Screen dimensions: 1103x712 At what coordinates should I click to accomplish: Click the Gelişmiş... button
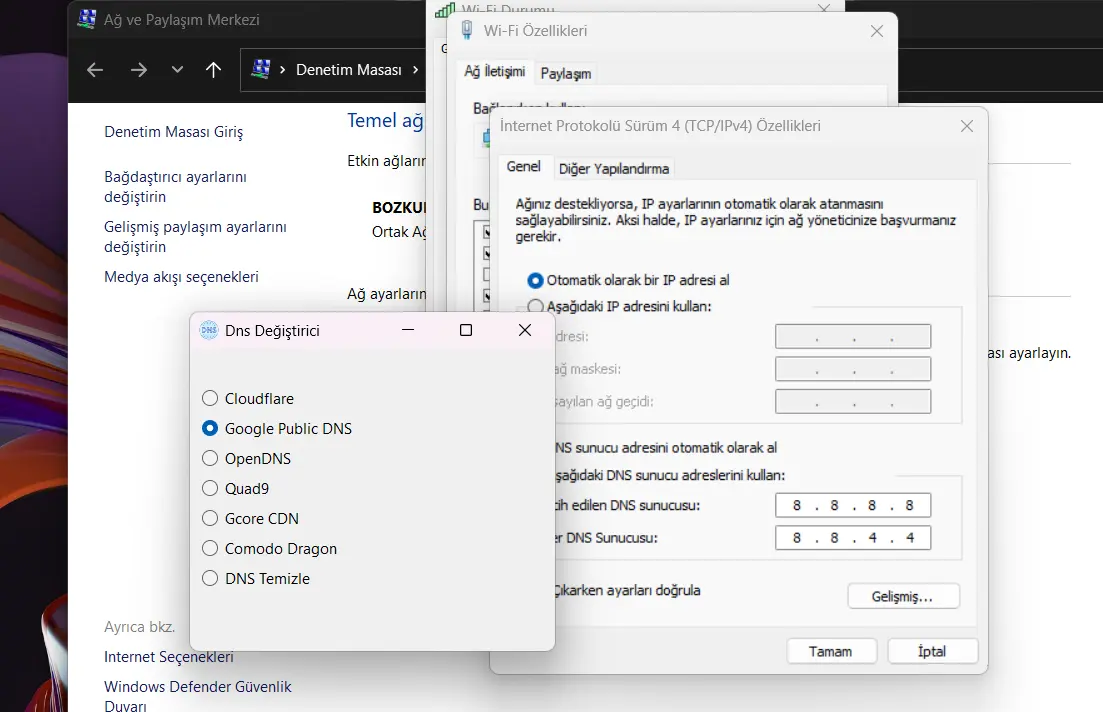coord(903,597)
